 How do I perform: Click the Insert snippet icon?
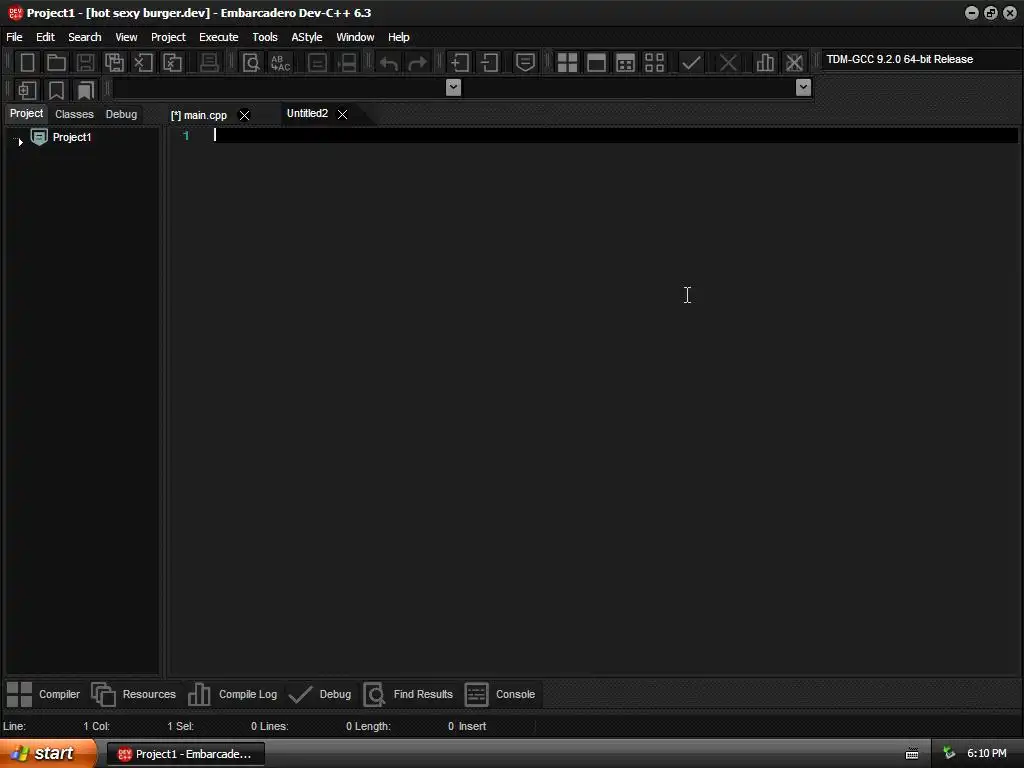tap(27, 90)
